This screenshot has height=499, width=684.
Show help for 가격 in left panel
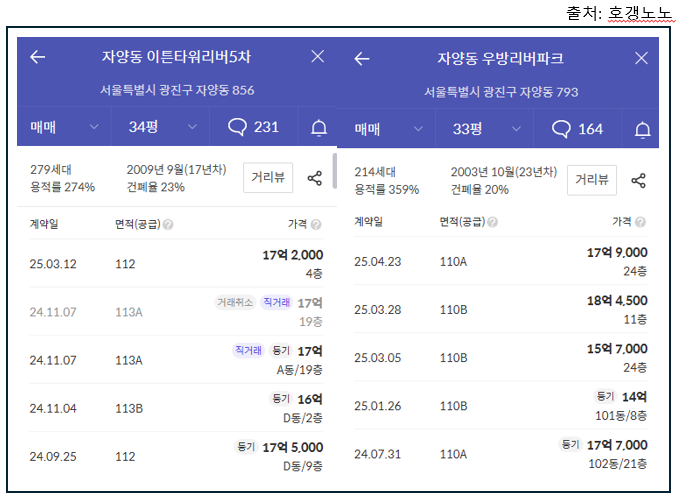316,225
